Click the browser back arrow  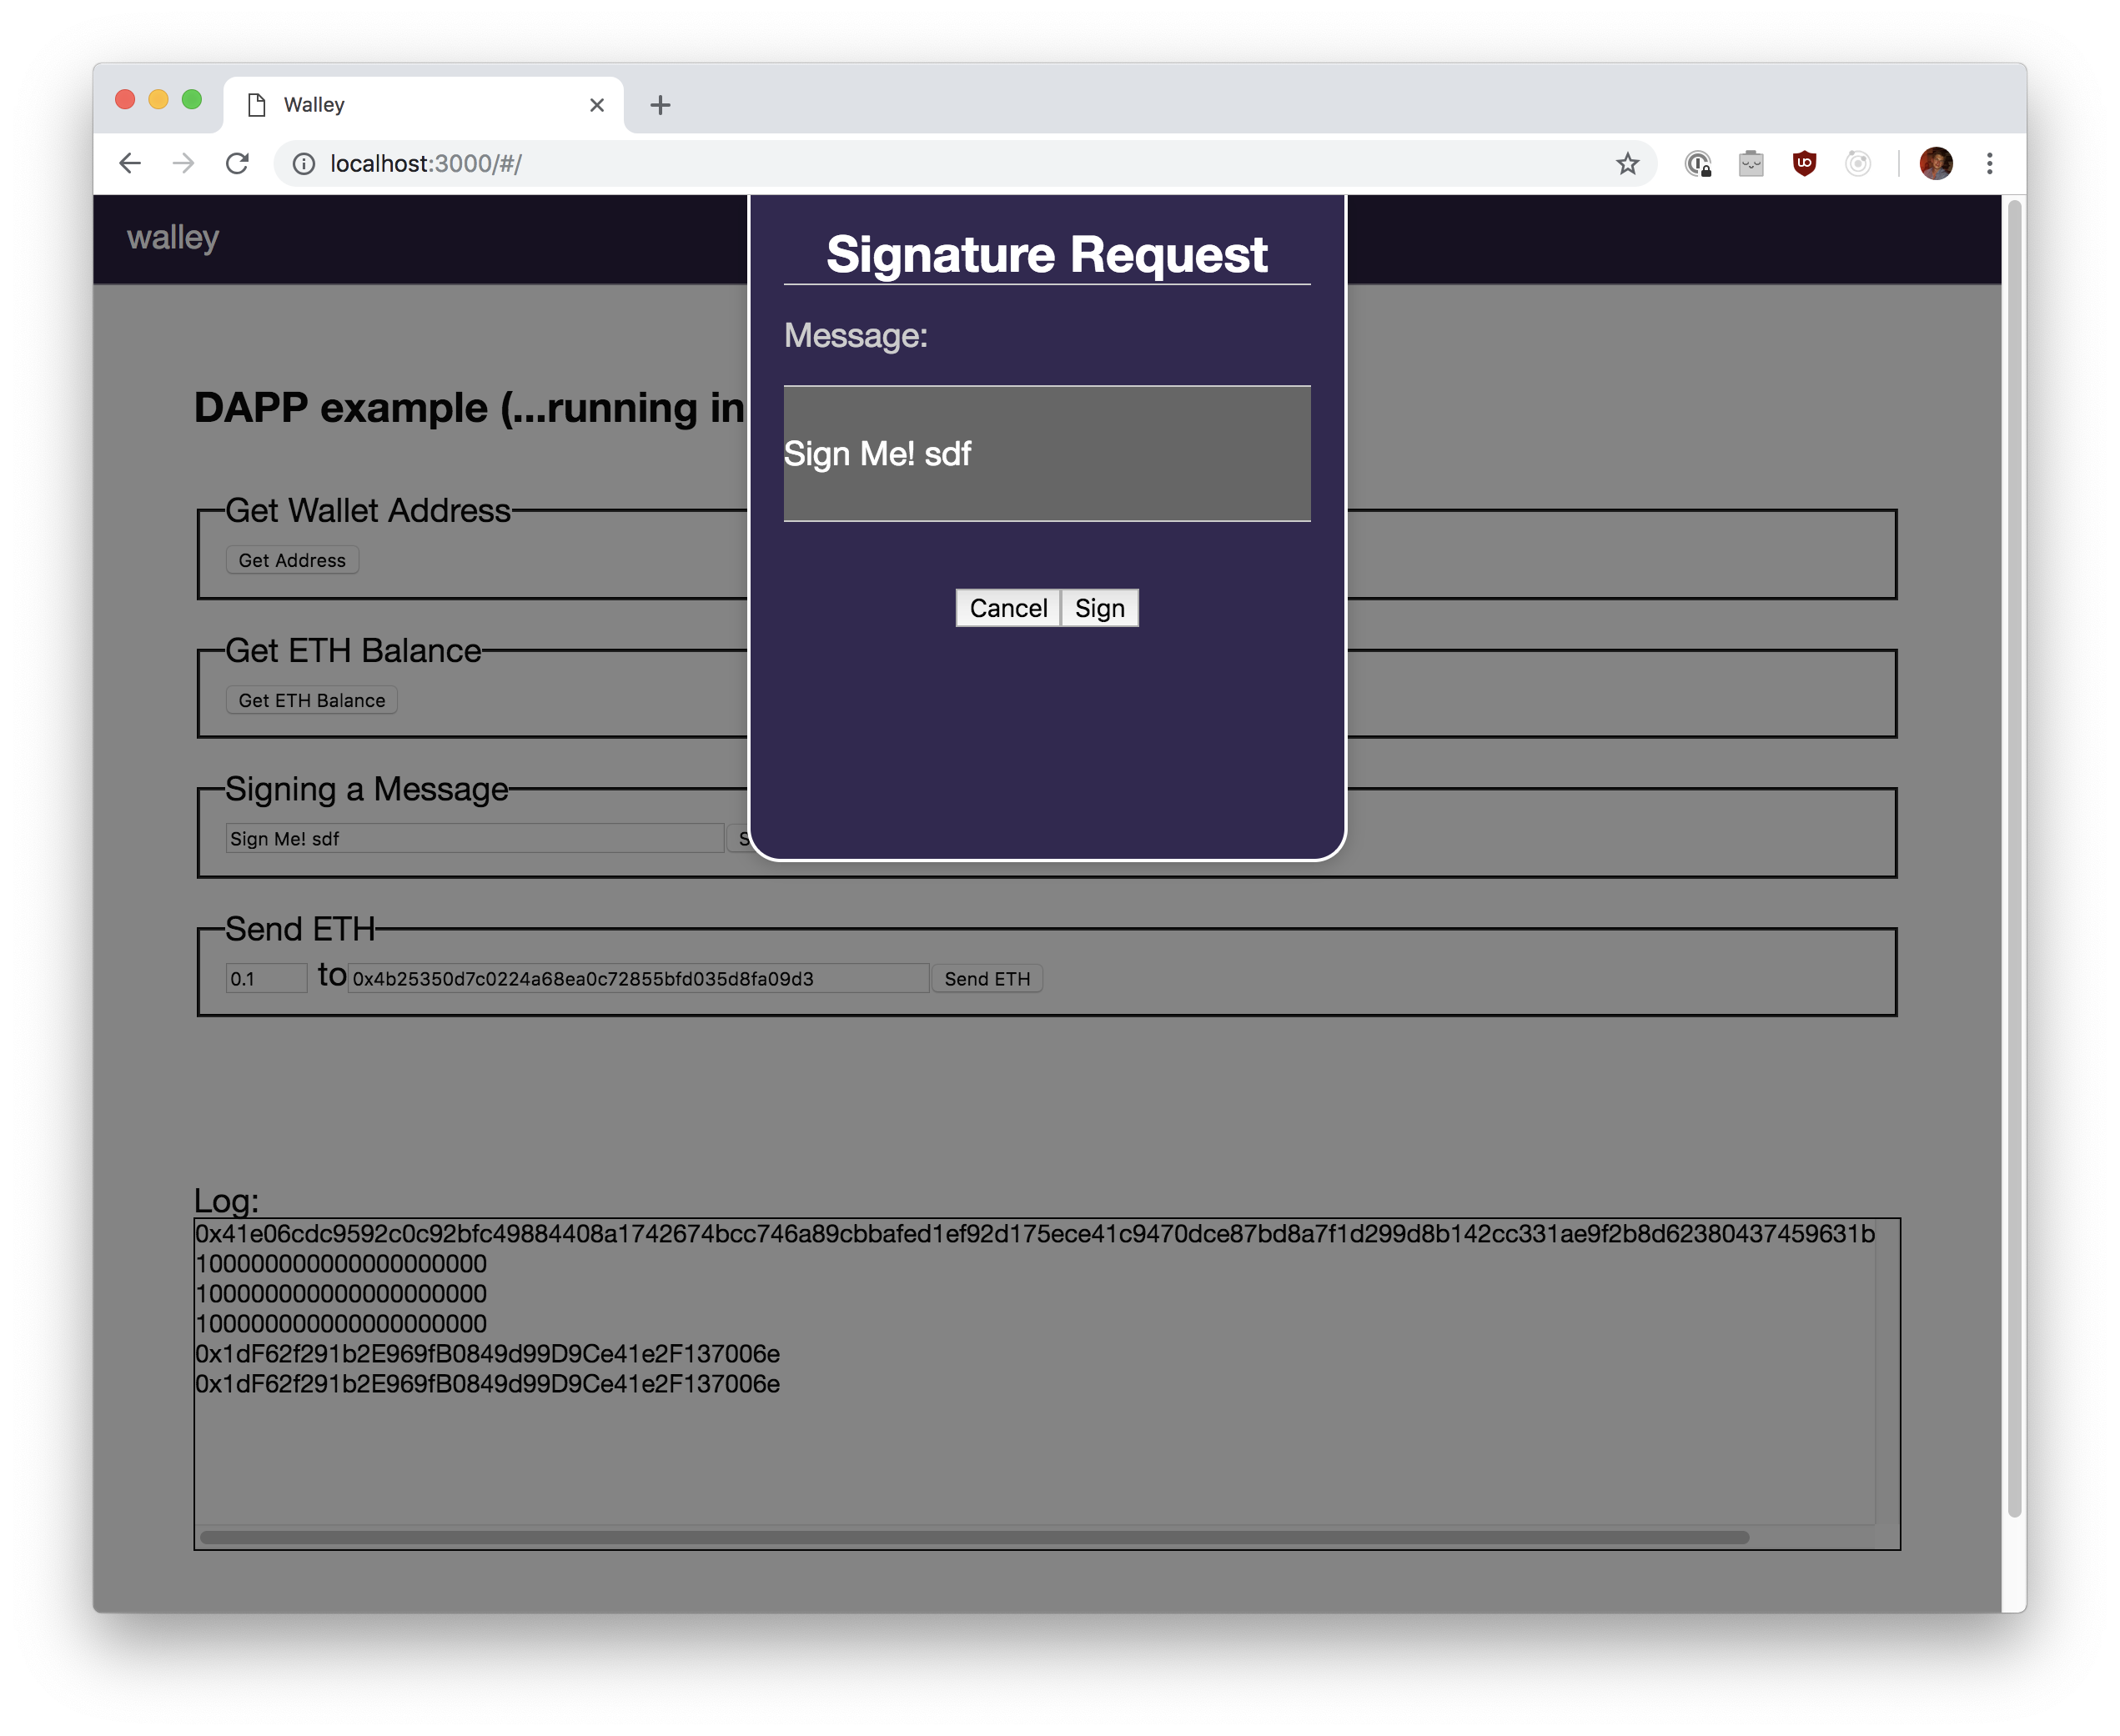(x=130, y=163)
